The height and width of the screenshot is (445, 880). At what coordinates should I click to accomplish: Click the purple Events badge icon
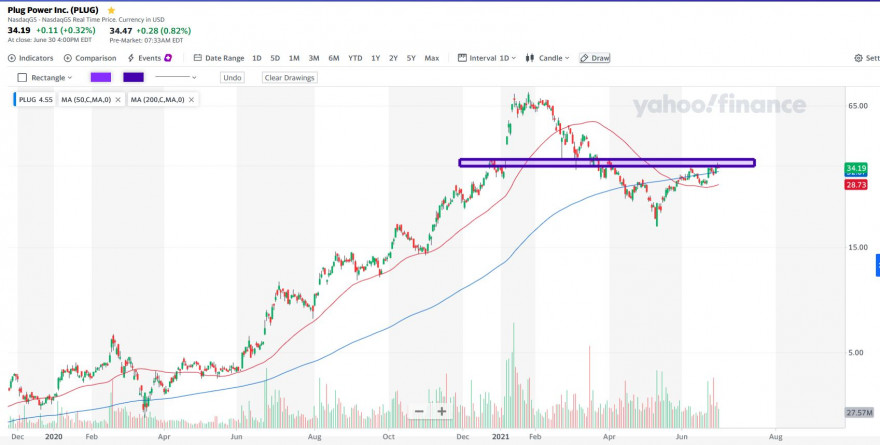click(167, 58)
